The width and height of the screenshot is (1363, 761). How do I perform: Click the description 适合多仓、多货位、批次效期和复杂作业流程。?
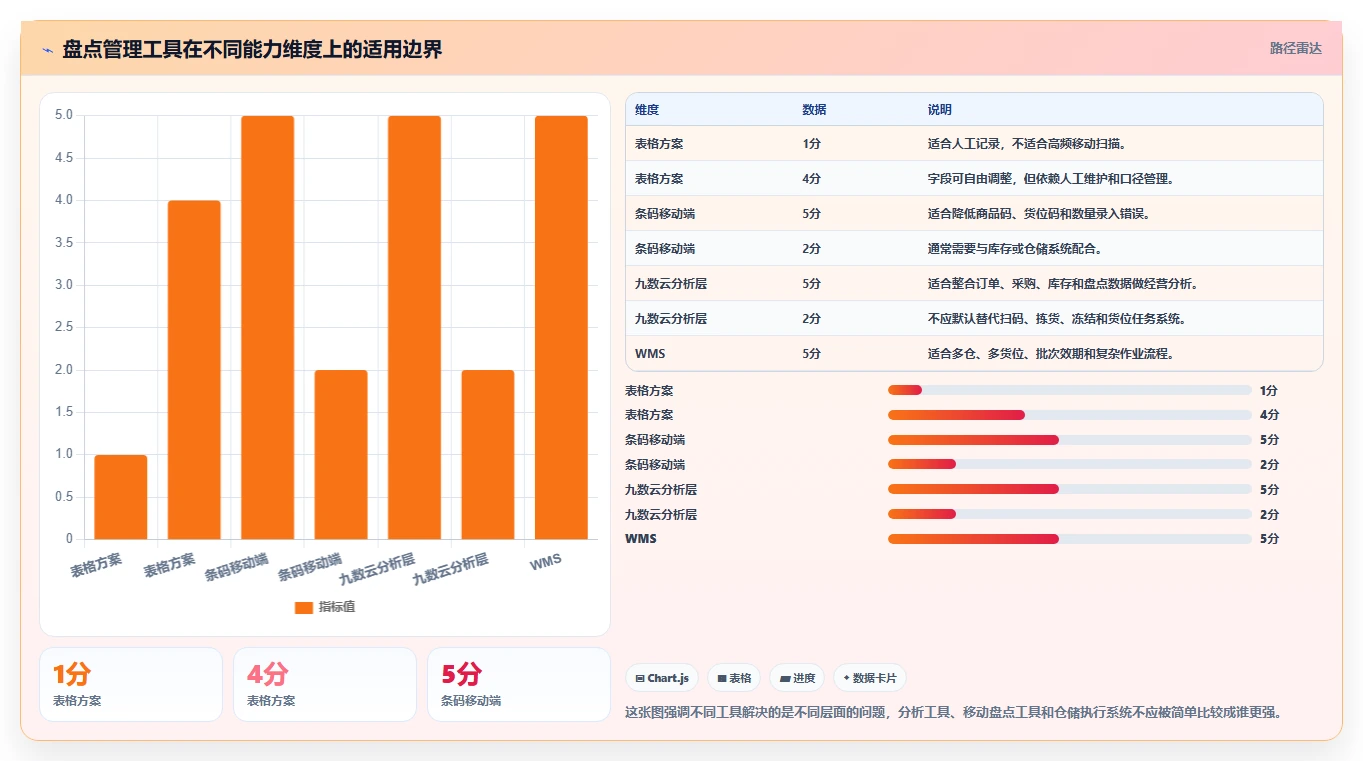1051,354
